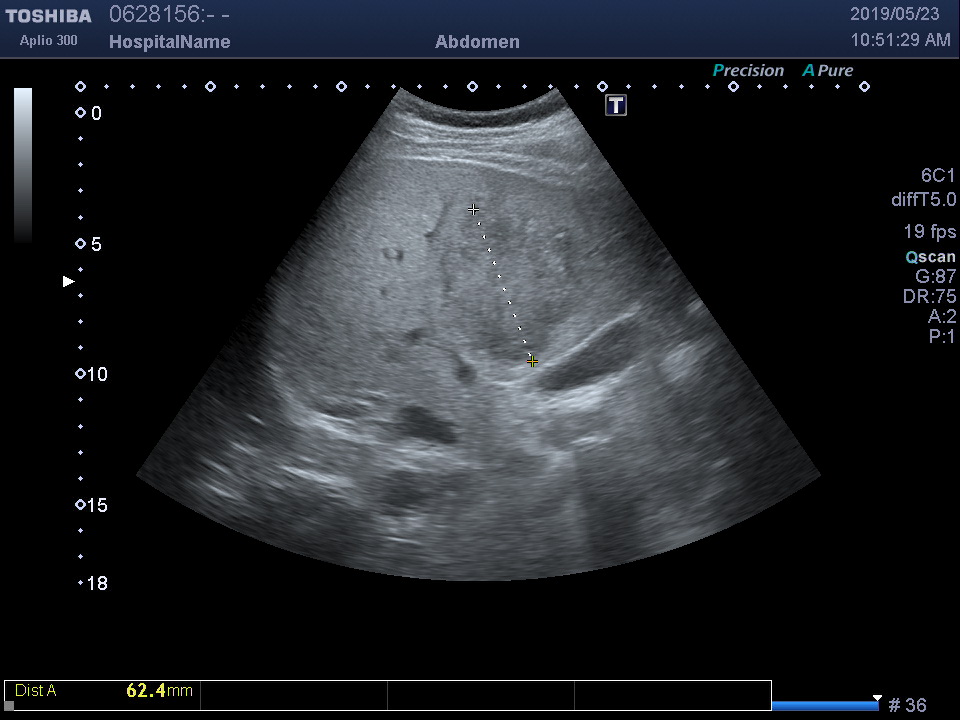Screen dimensions: 960x720
Task: Click the 10 cm depth marker
Action: point(91,374)
